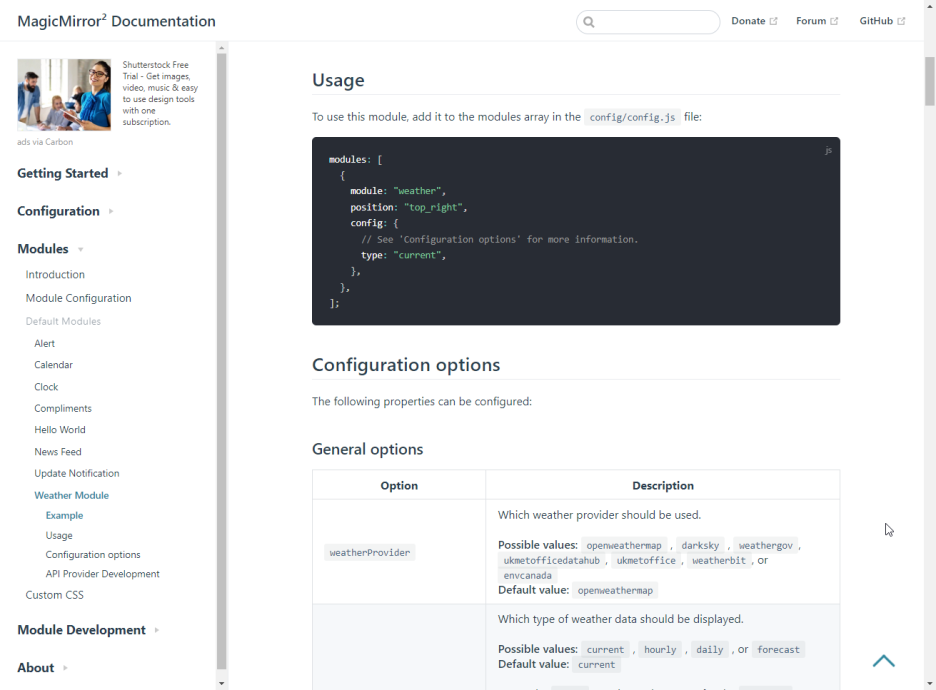Click the sidebar vertical scrollbar thumb
Screen dimensions: 936x690
221,362
